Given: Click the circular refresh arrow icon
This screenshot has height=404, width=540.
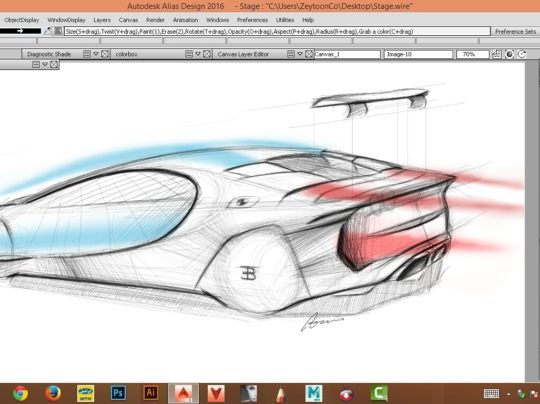Looking at the screenshot, I should coord(522,54).
